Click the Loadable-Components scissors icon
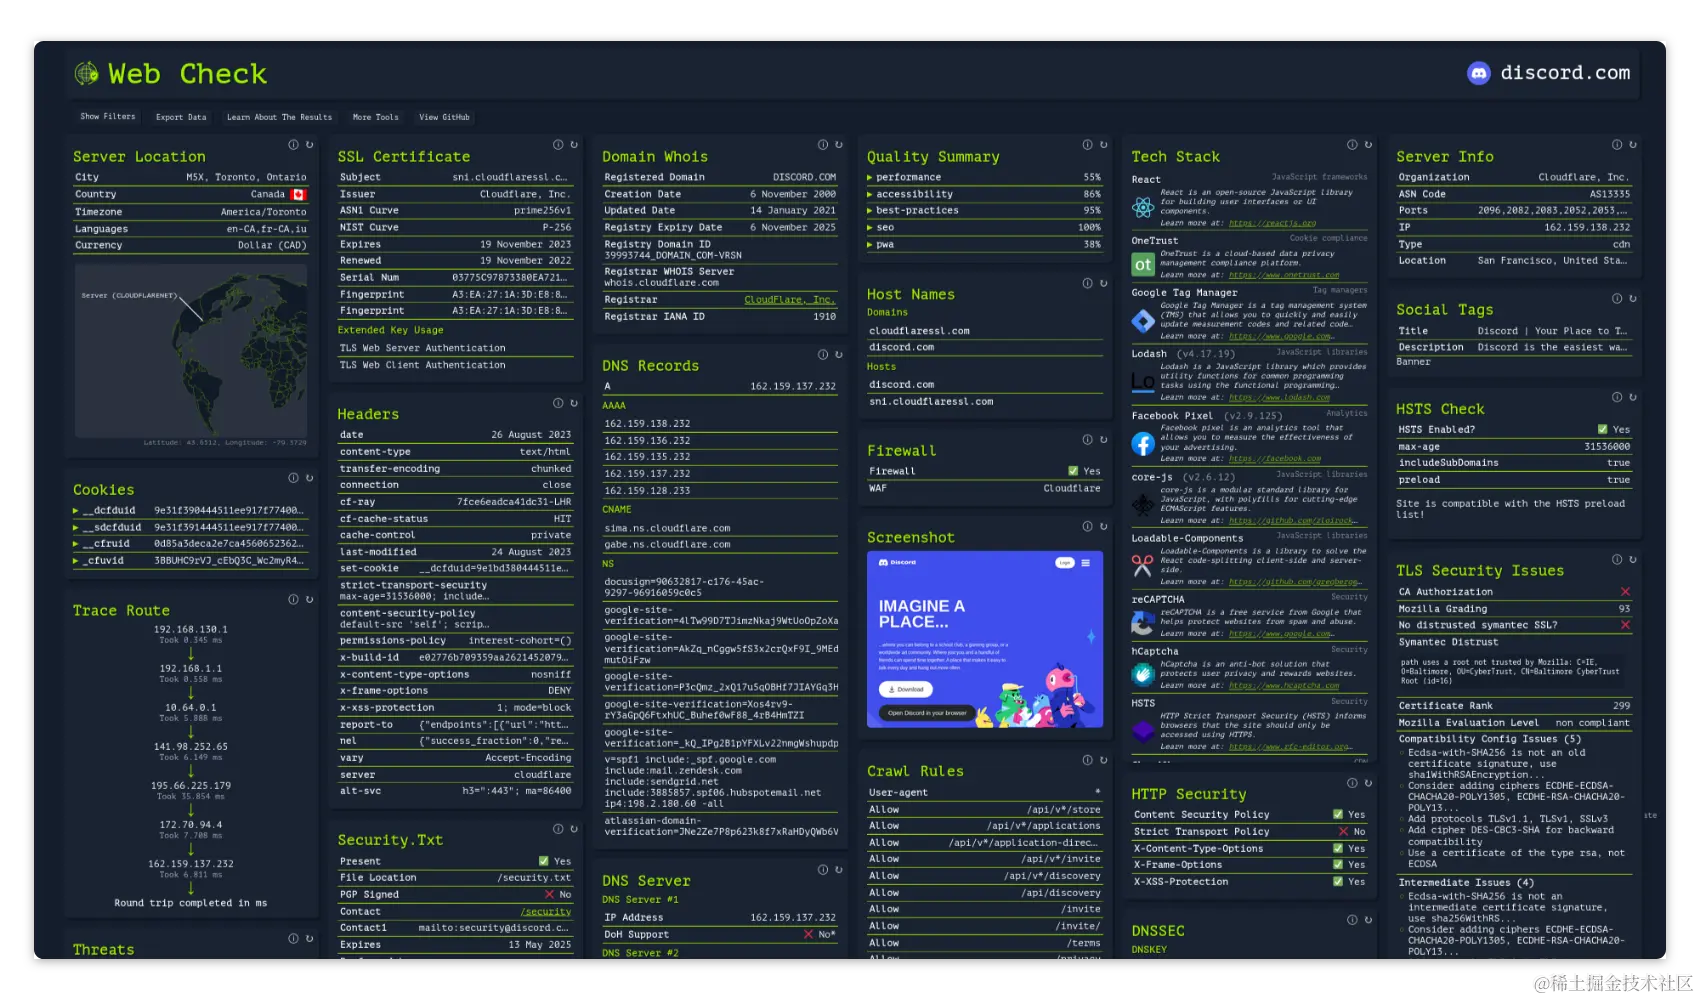Screen dimensions: 1700x1000 point(1143,567)
